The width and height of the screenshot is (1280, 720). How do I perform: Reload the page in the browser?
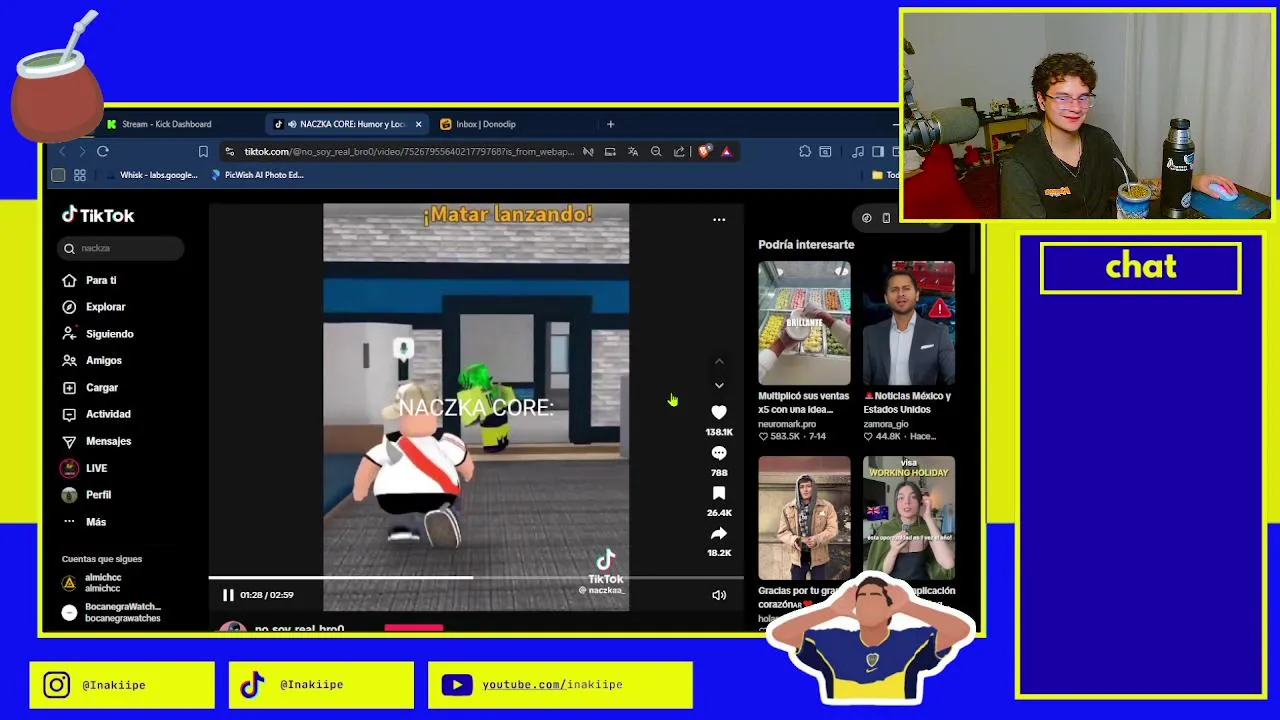(x=103, y=151)
